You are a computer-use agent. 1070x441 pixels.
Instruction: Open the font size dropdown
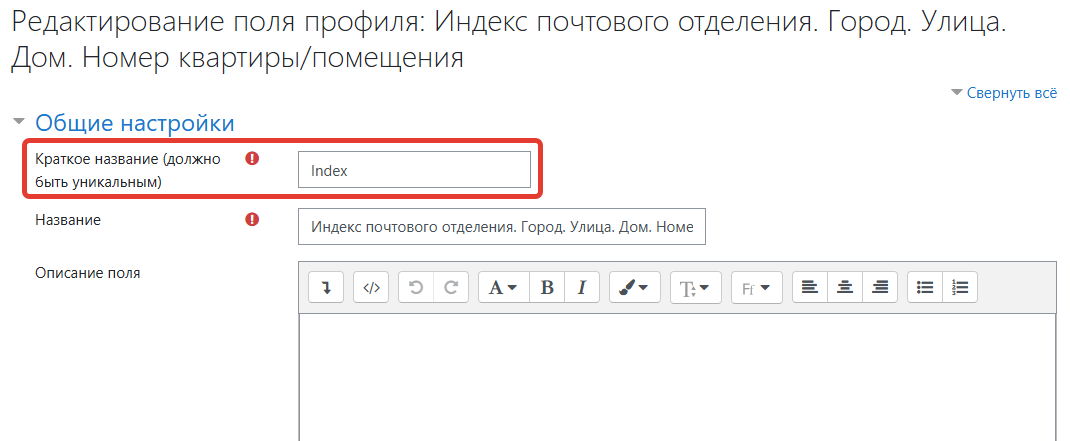(695, 287)
